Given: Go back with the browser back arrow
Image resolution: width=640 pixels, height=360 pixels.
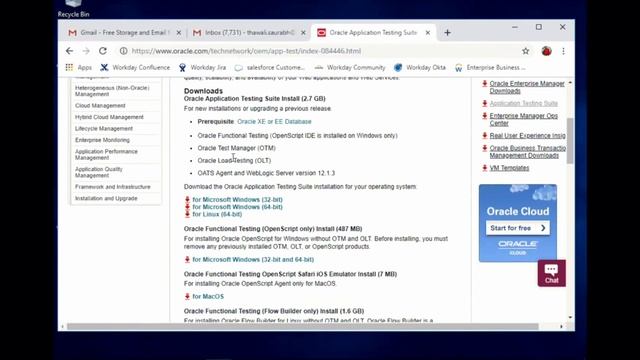Looking at the screenshot, I should pyautogui.click(x=69, y=51).
